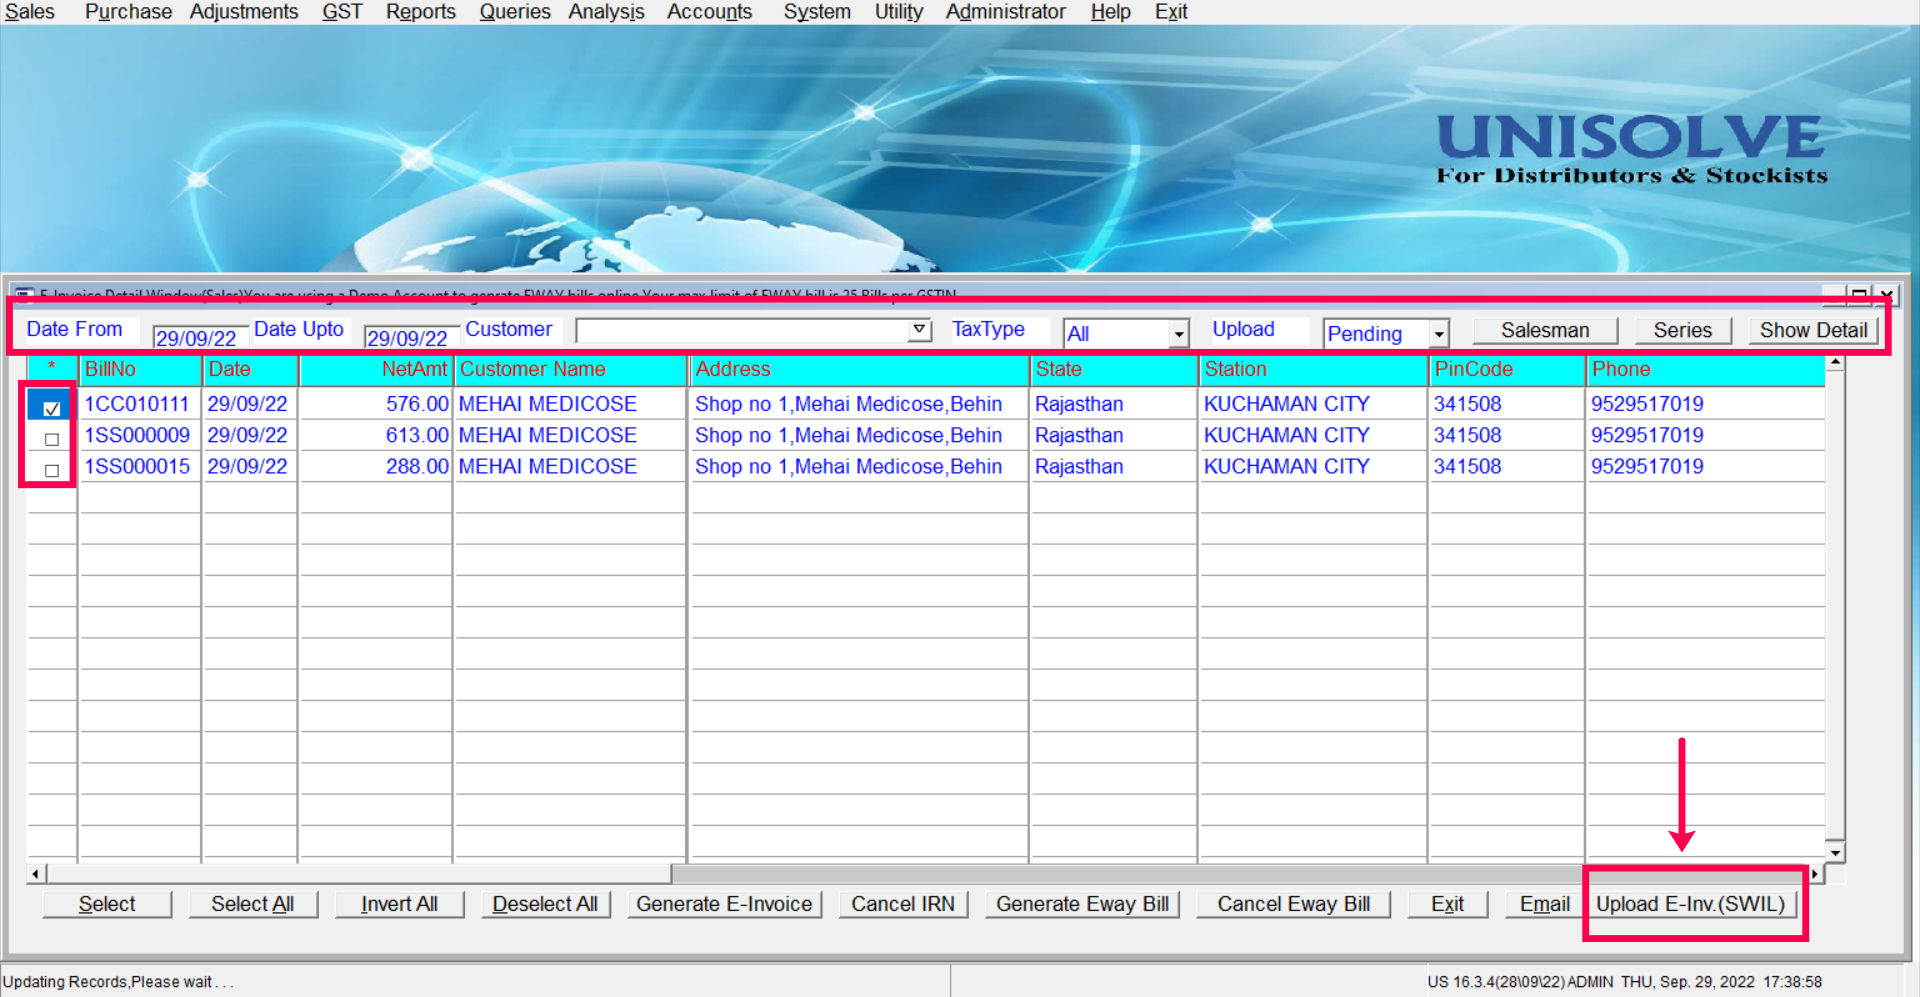Screen dimensions: 1920x997
Task: Click the Show Detail button
Action: [x=1813, y=331]
